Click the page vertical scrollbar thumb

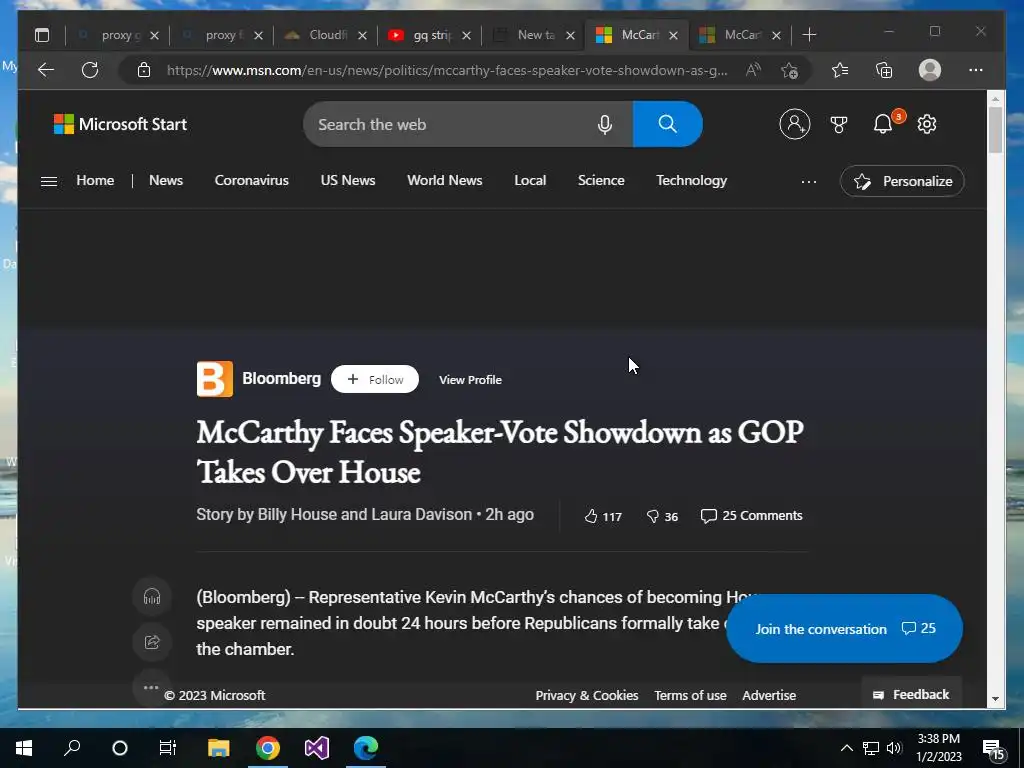coord(995,129)
